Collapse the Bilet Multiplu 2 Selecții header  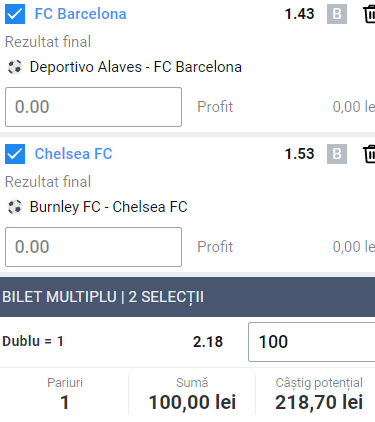click(x=187, y=297)
